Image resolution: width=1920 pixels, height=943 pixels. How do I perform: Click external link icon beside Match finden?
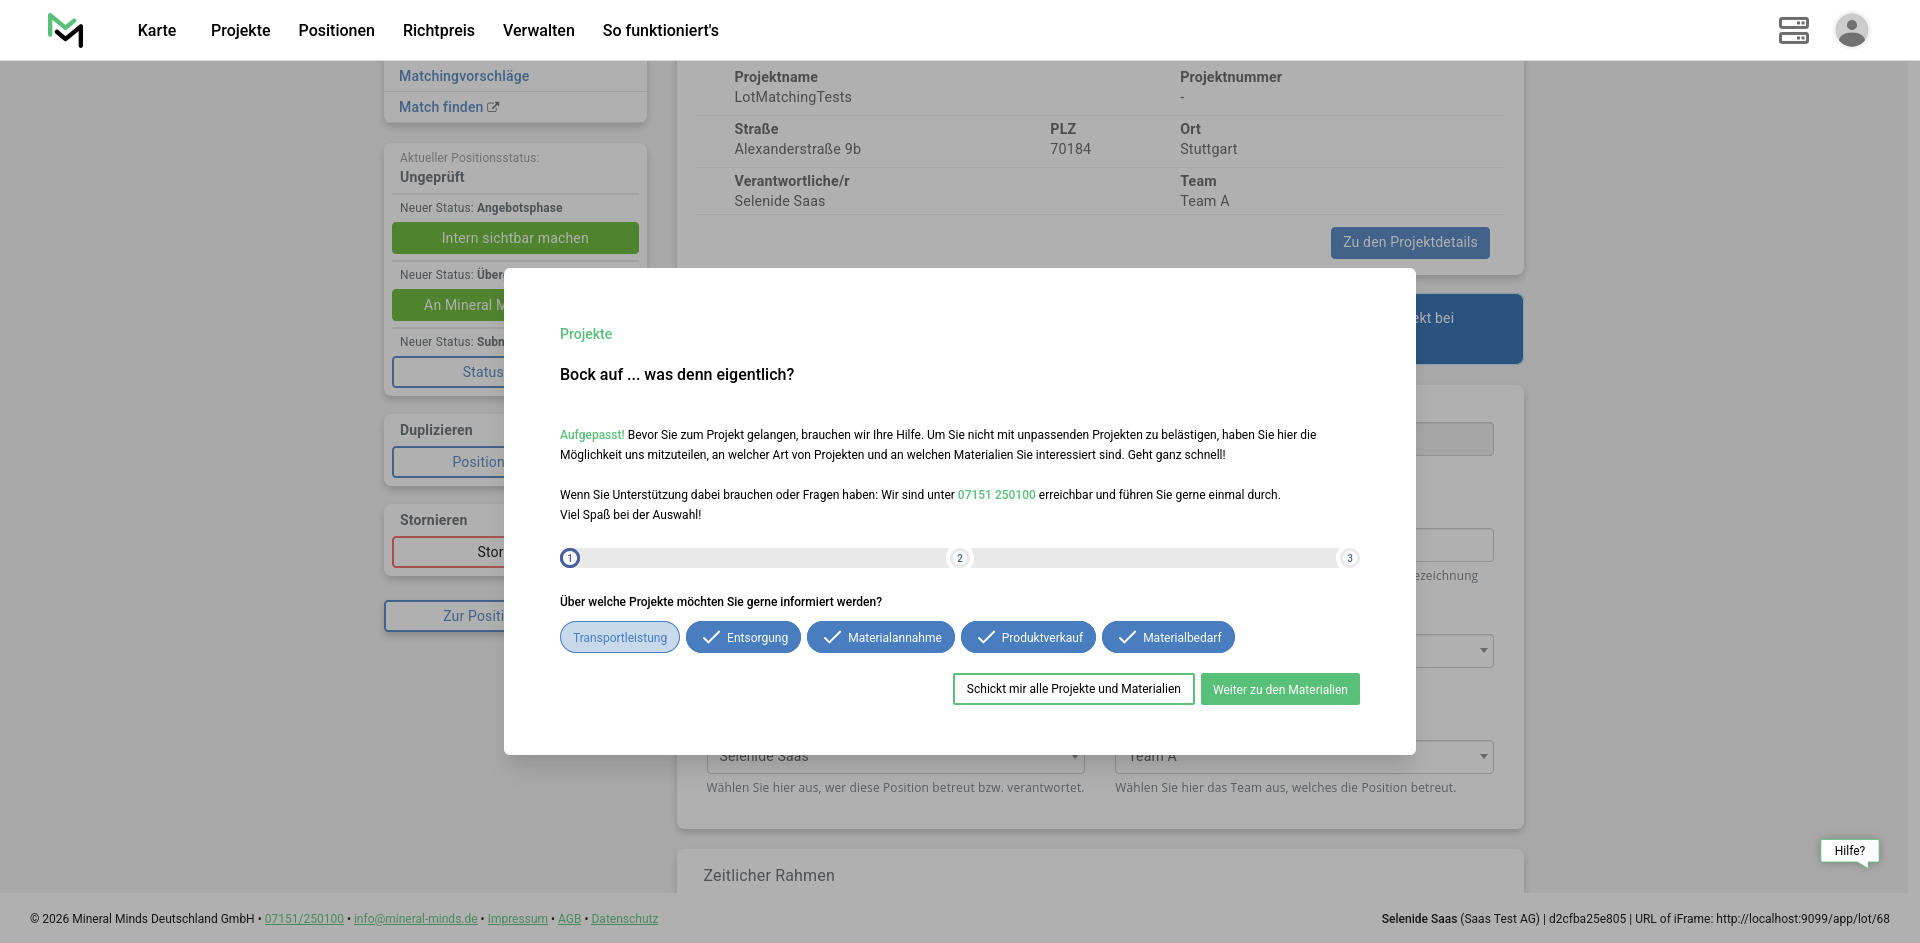point(493,107)
